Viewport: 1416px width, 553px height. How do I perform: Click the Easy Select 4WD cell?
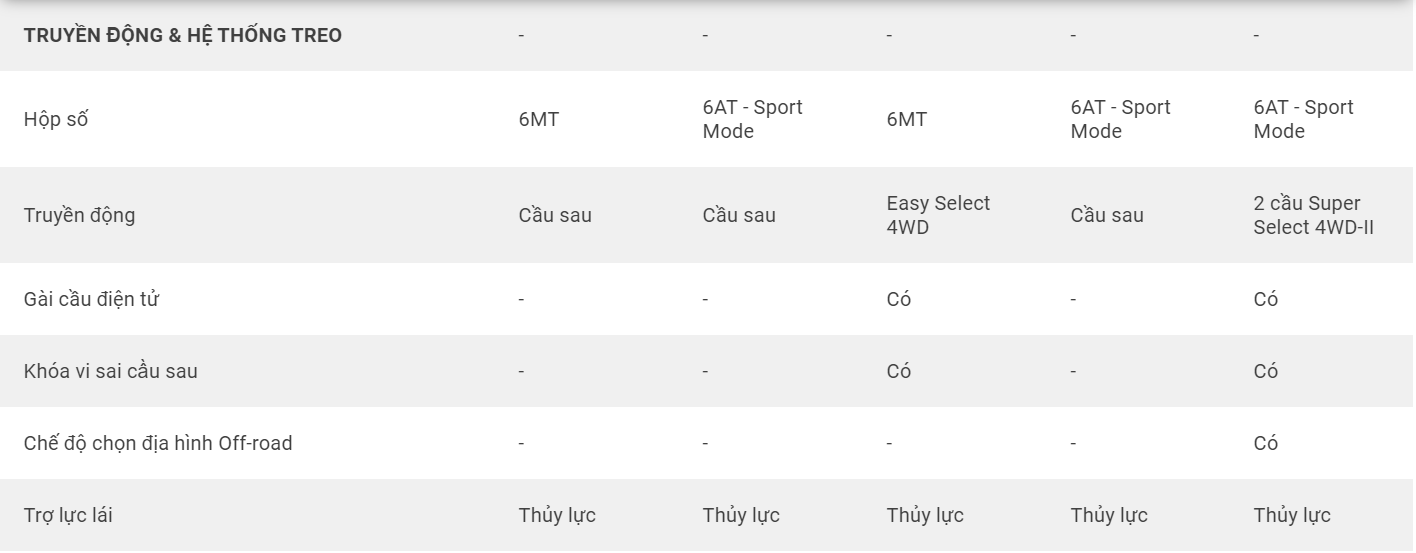click(938, 215)
